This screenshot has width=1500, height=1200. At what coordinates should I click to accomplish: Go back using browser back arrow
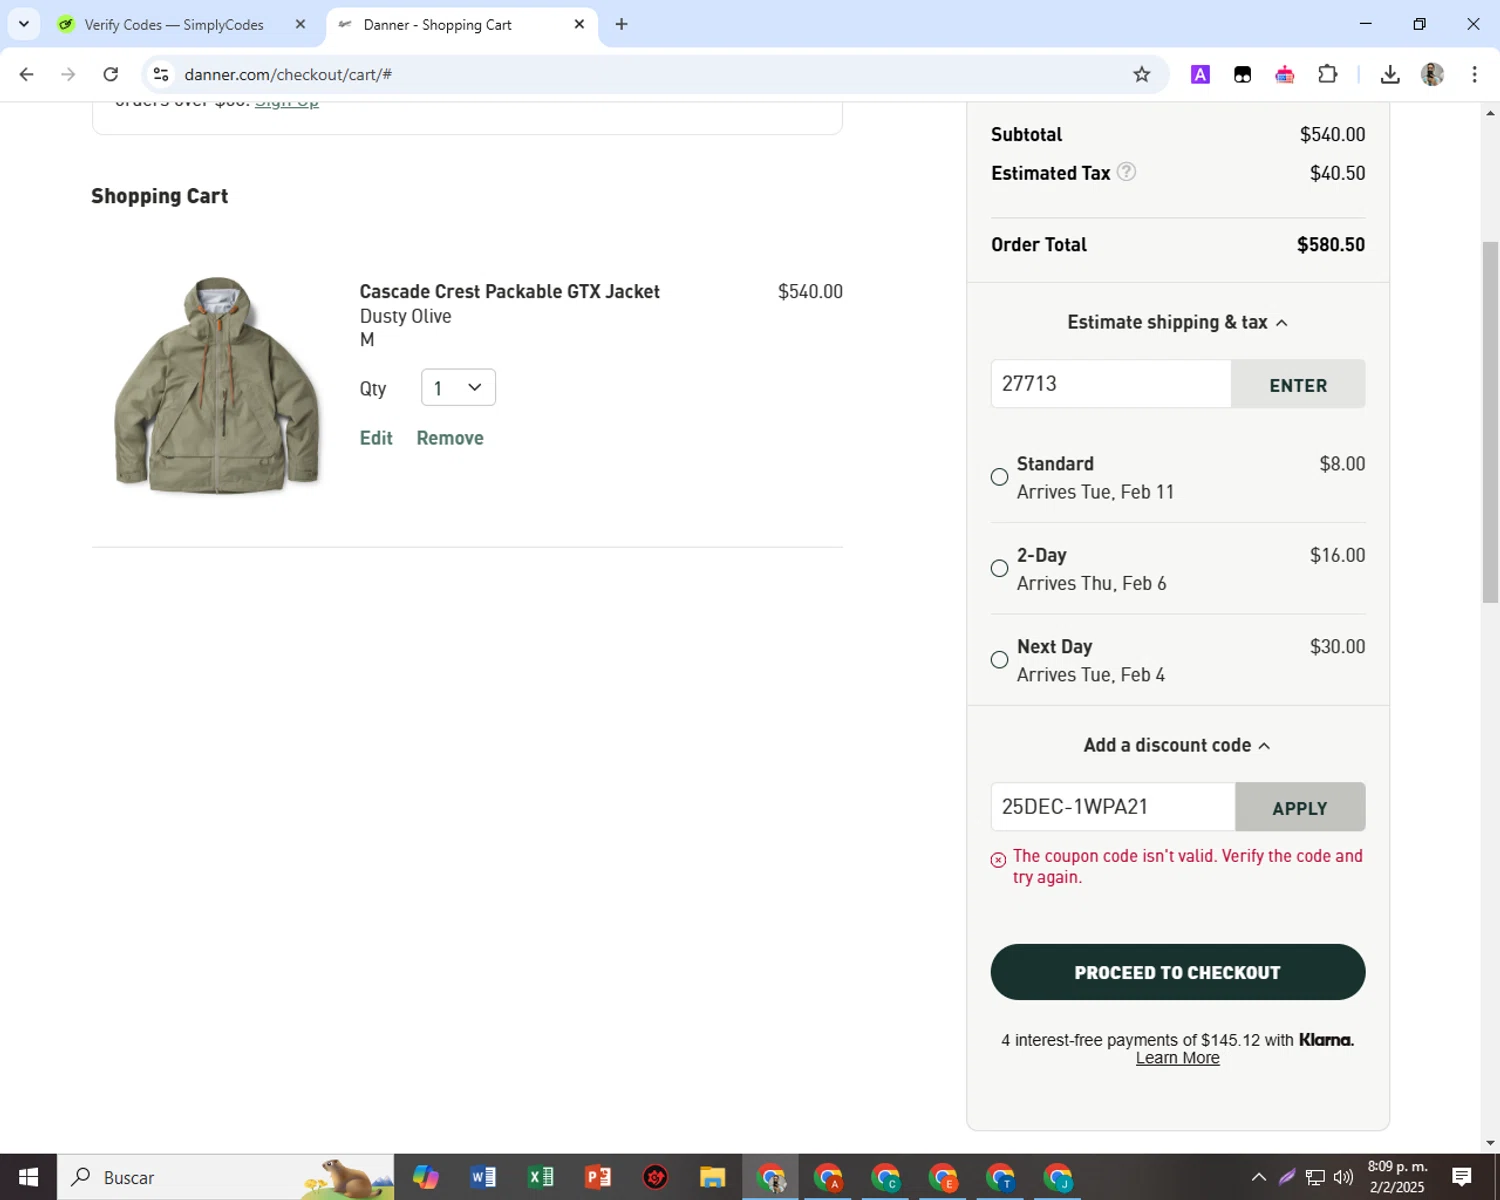pyautogui.click(x=27, y=74)
